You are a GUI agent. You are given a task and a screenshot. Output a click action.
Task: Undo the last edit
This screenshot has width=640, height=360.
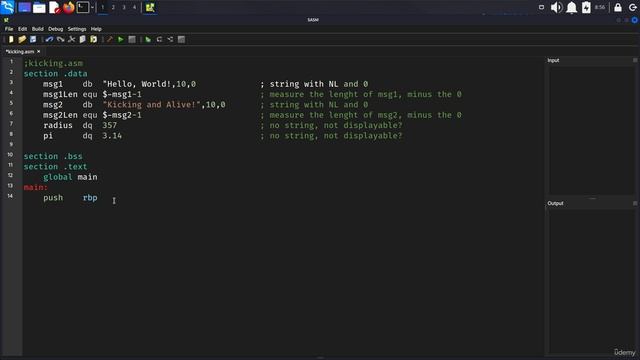pyautogui.click(x=49, y=40)
